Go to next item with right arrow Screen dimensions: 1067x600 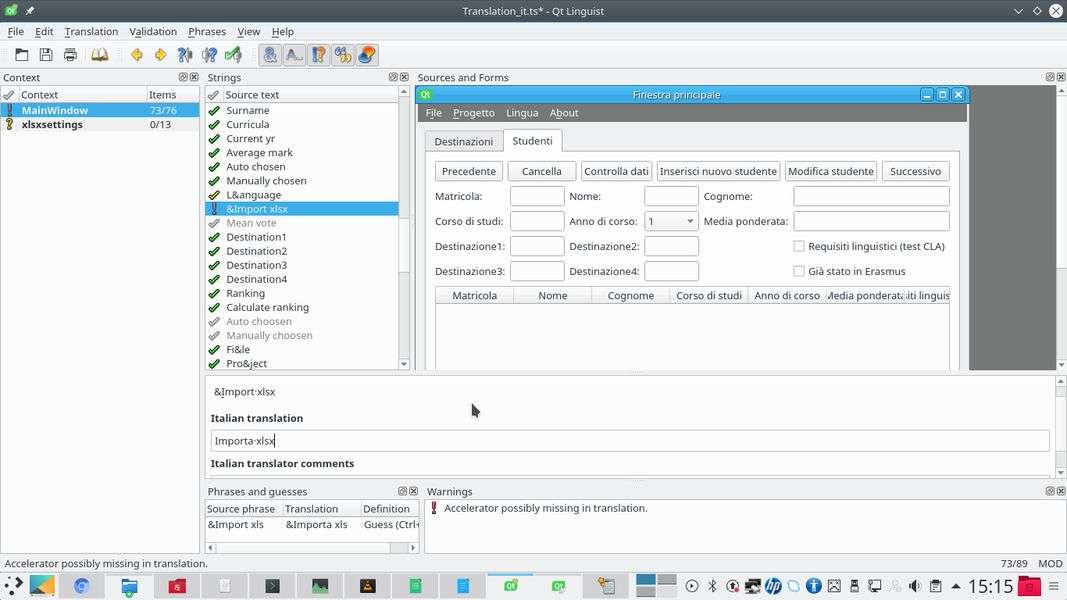(x=160, y=55)
